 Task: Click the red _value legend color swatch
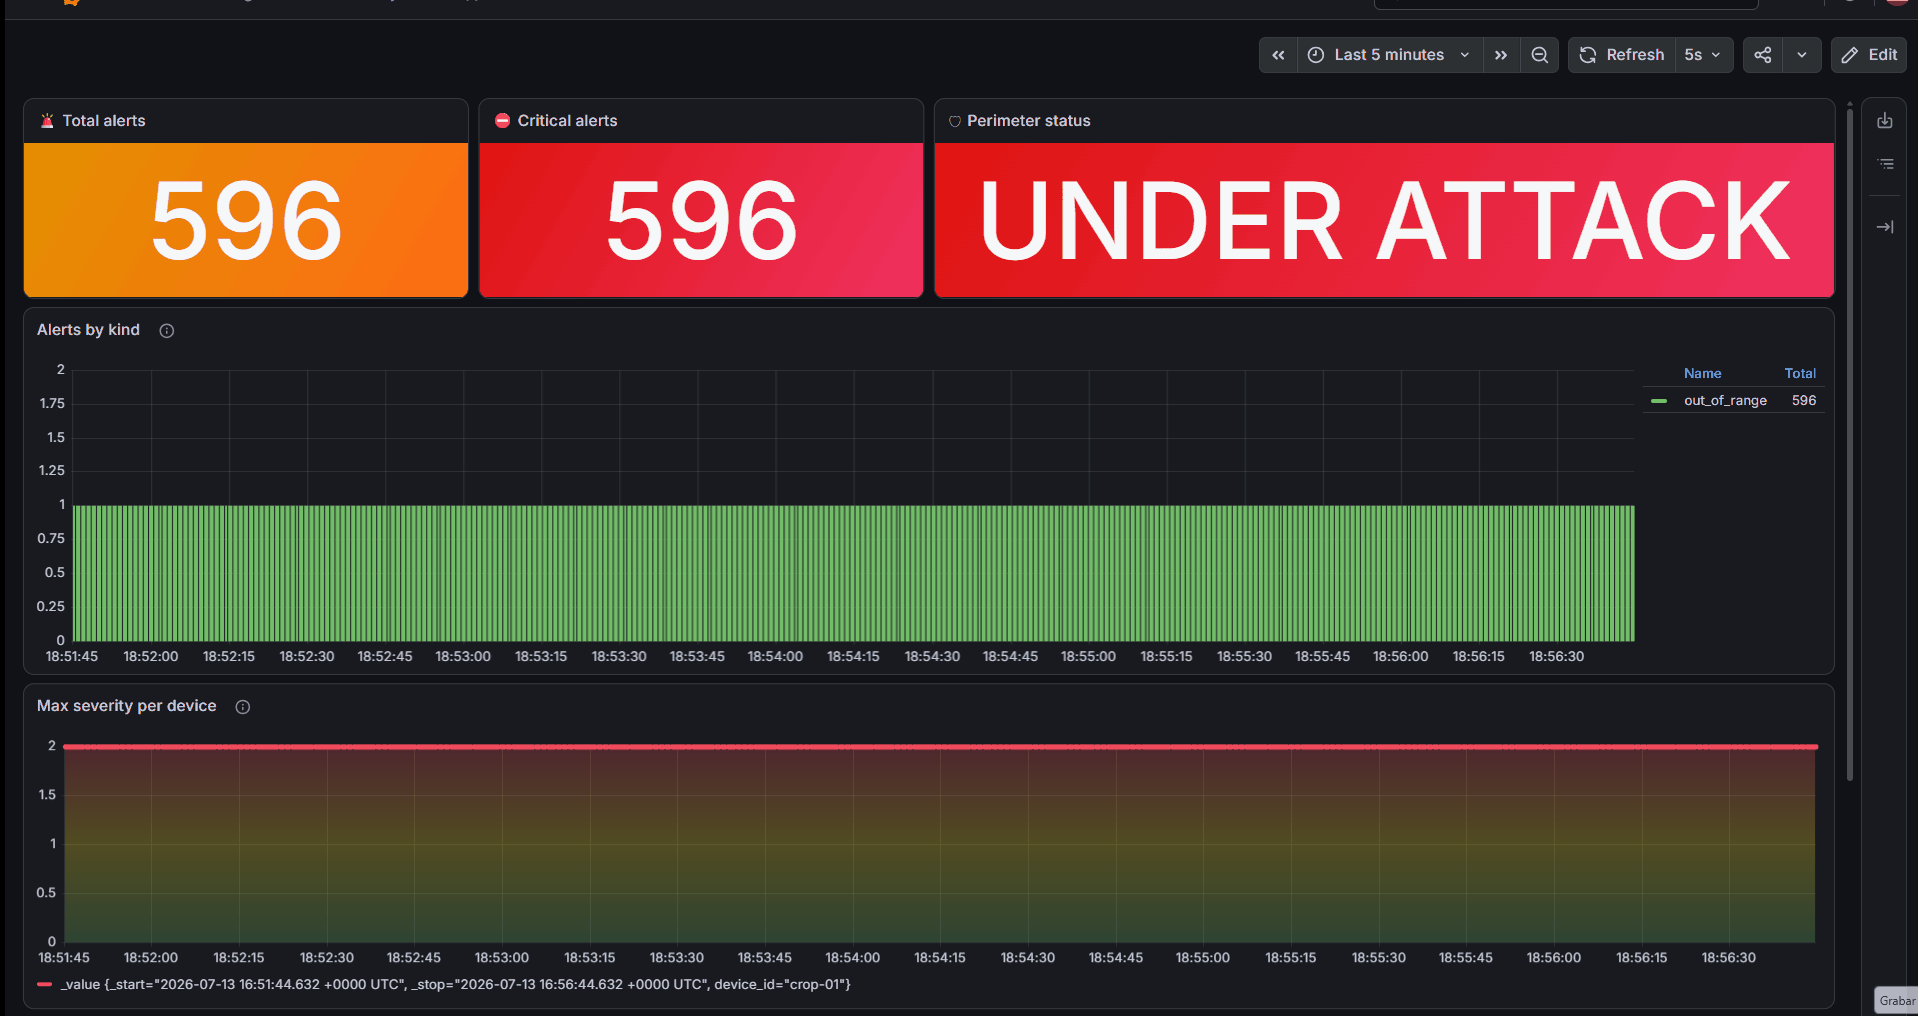pos(44,985)
